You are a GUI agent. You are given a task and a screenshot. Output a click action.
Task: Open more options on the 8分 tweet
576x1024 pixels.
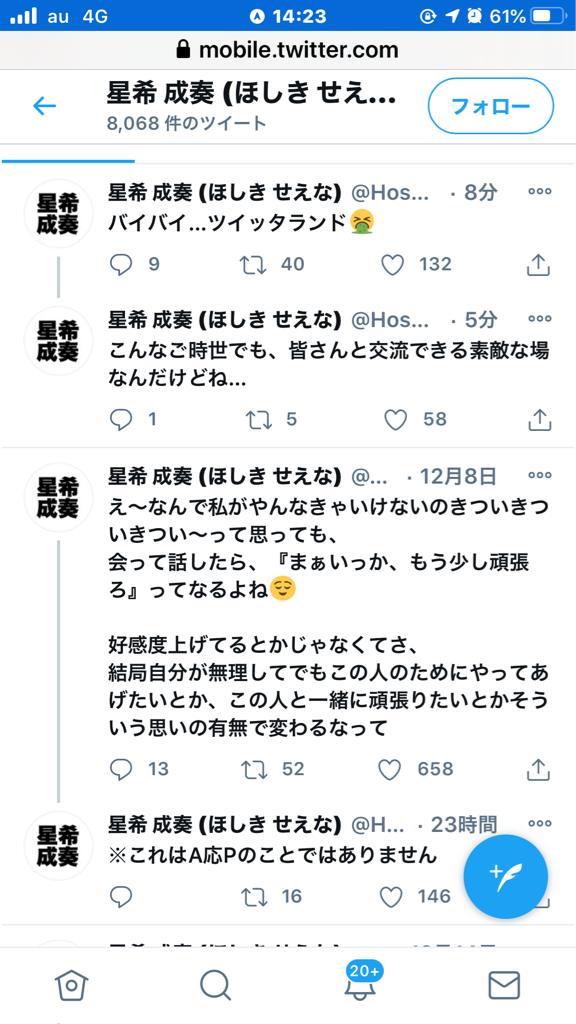(539, 193)
